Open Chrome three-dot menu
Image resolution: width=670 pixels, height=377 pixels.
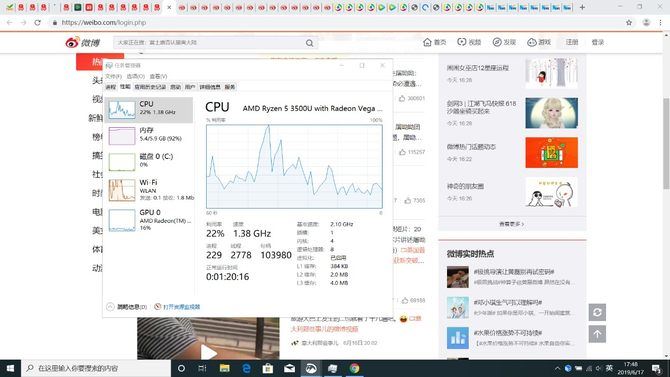[x=661, y=23]
